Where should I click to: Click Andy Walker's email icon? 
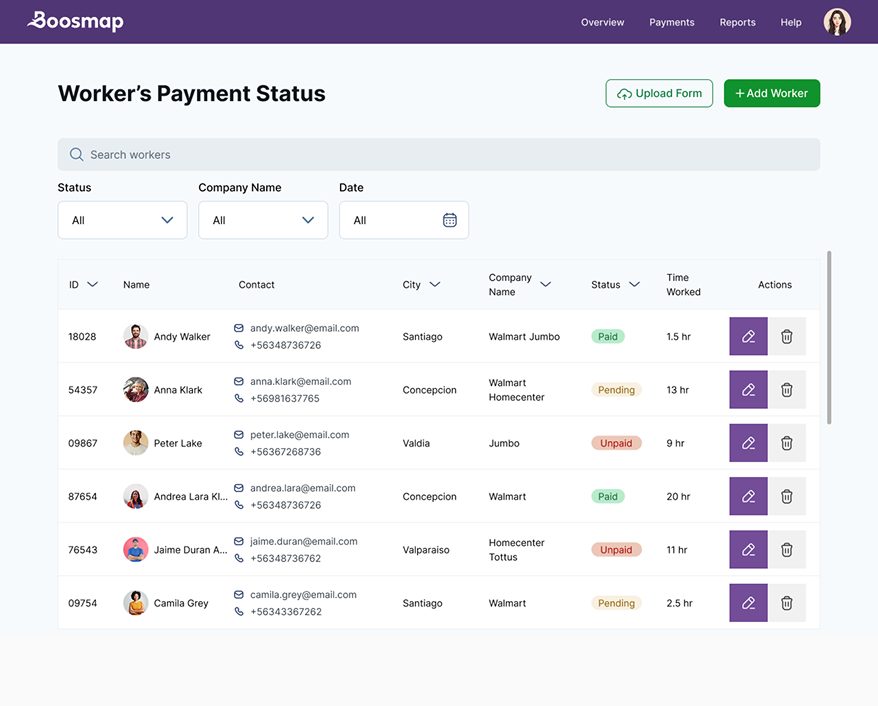(239, 328)
